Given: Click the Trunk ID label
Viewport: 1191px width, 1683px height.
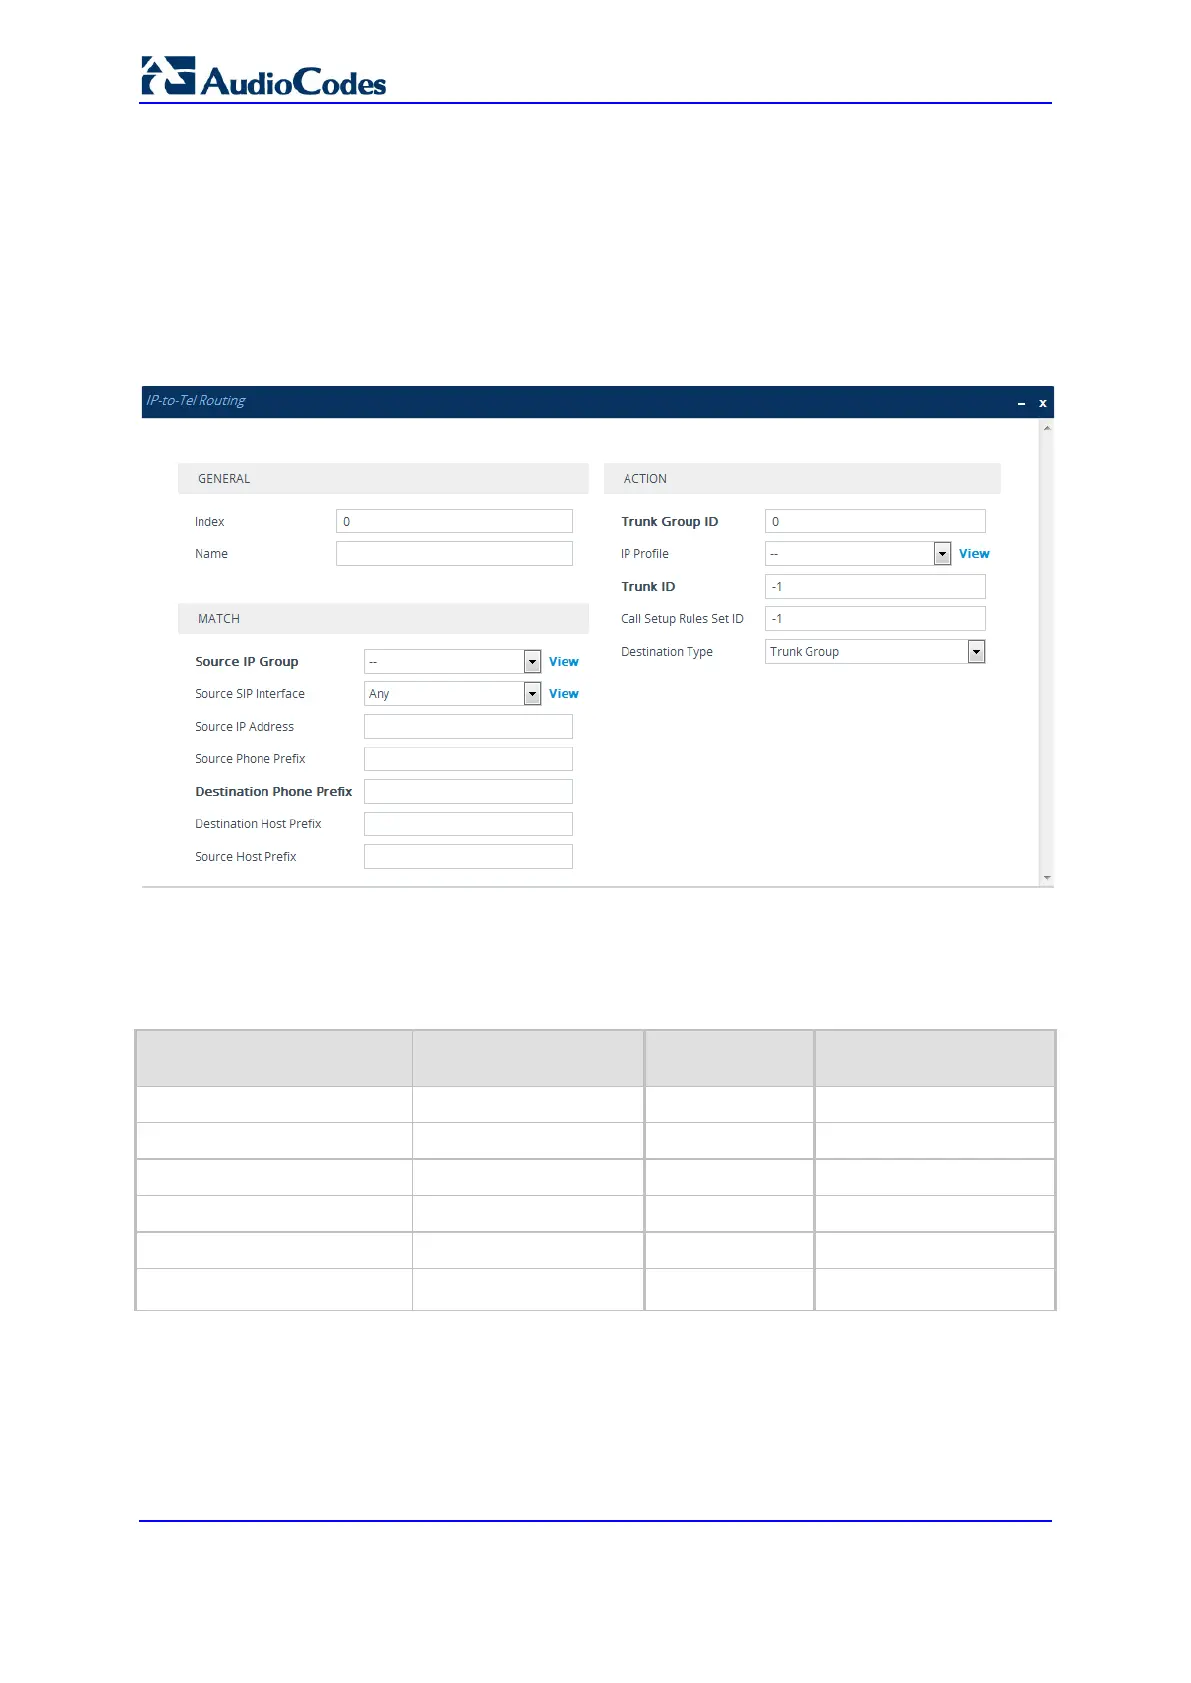Looking at the screenshot, I should [x=648, y=587].
